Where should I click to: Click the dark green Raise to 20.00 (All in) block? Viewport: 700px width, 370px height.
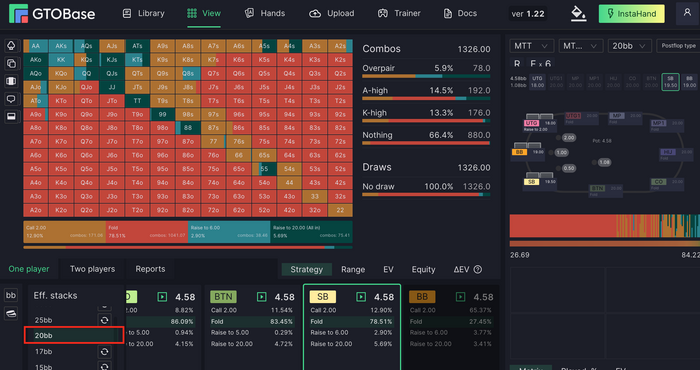coord(311,232)
